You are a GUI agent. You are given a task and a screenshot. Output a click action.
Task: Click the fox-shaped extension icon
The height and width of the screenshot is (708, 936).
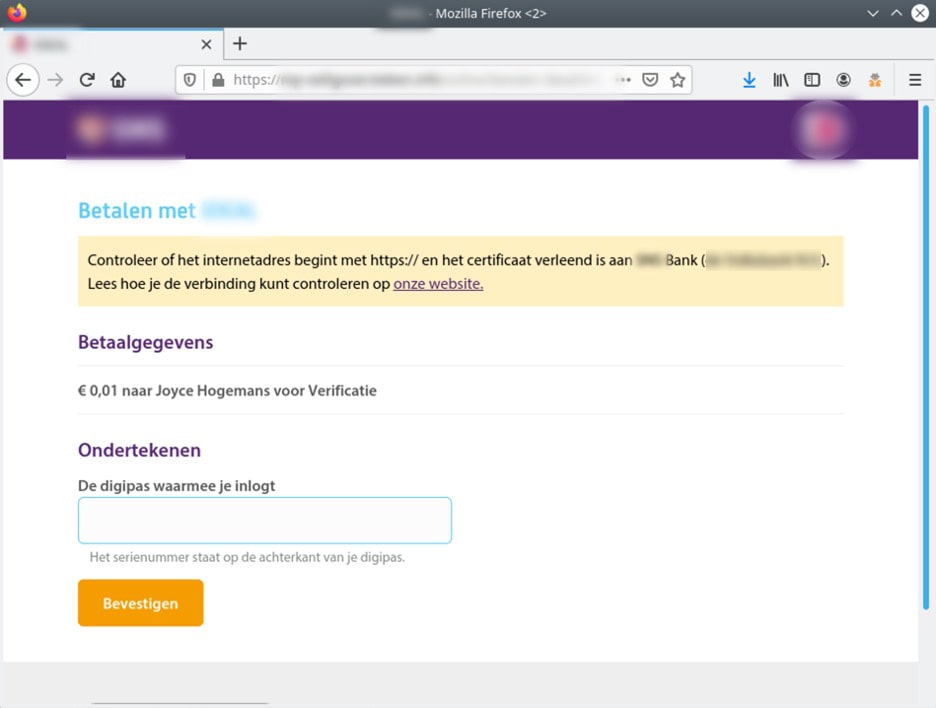[x=875, y=80]
